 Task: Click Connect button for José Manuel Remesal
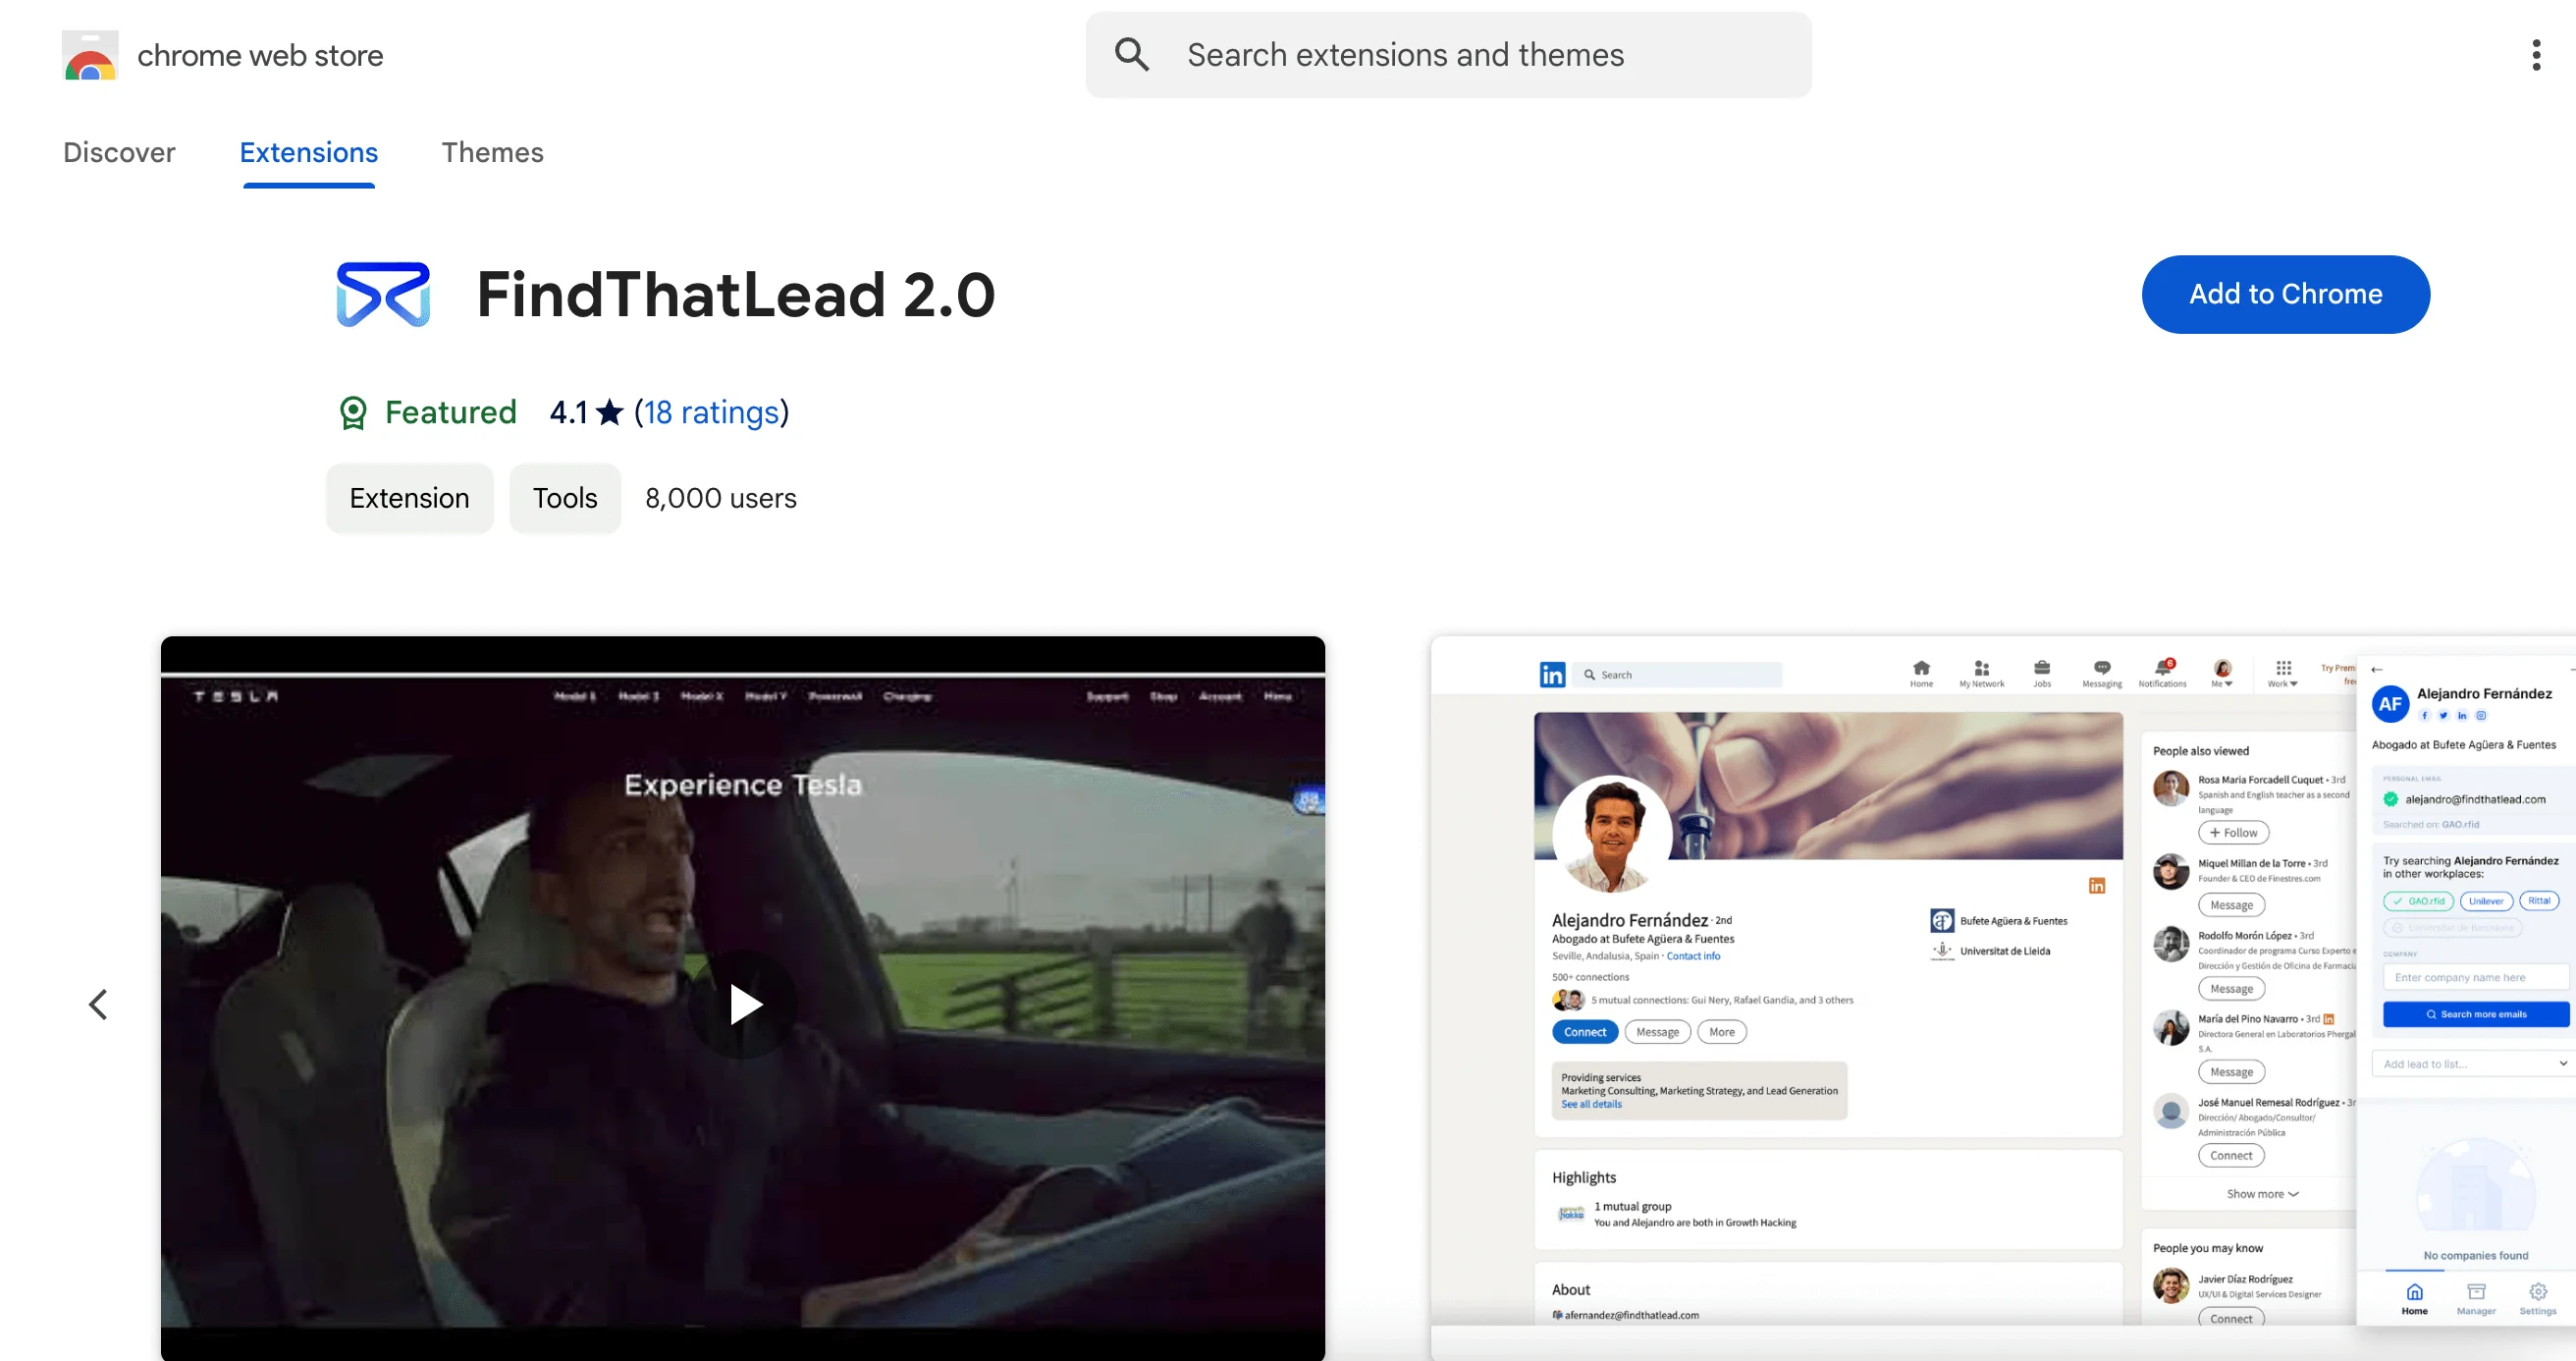point(2231,1155)
